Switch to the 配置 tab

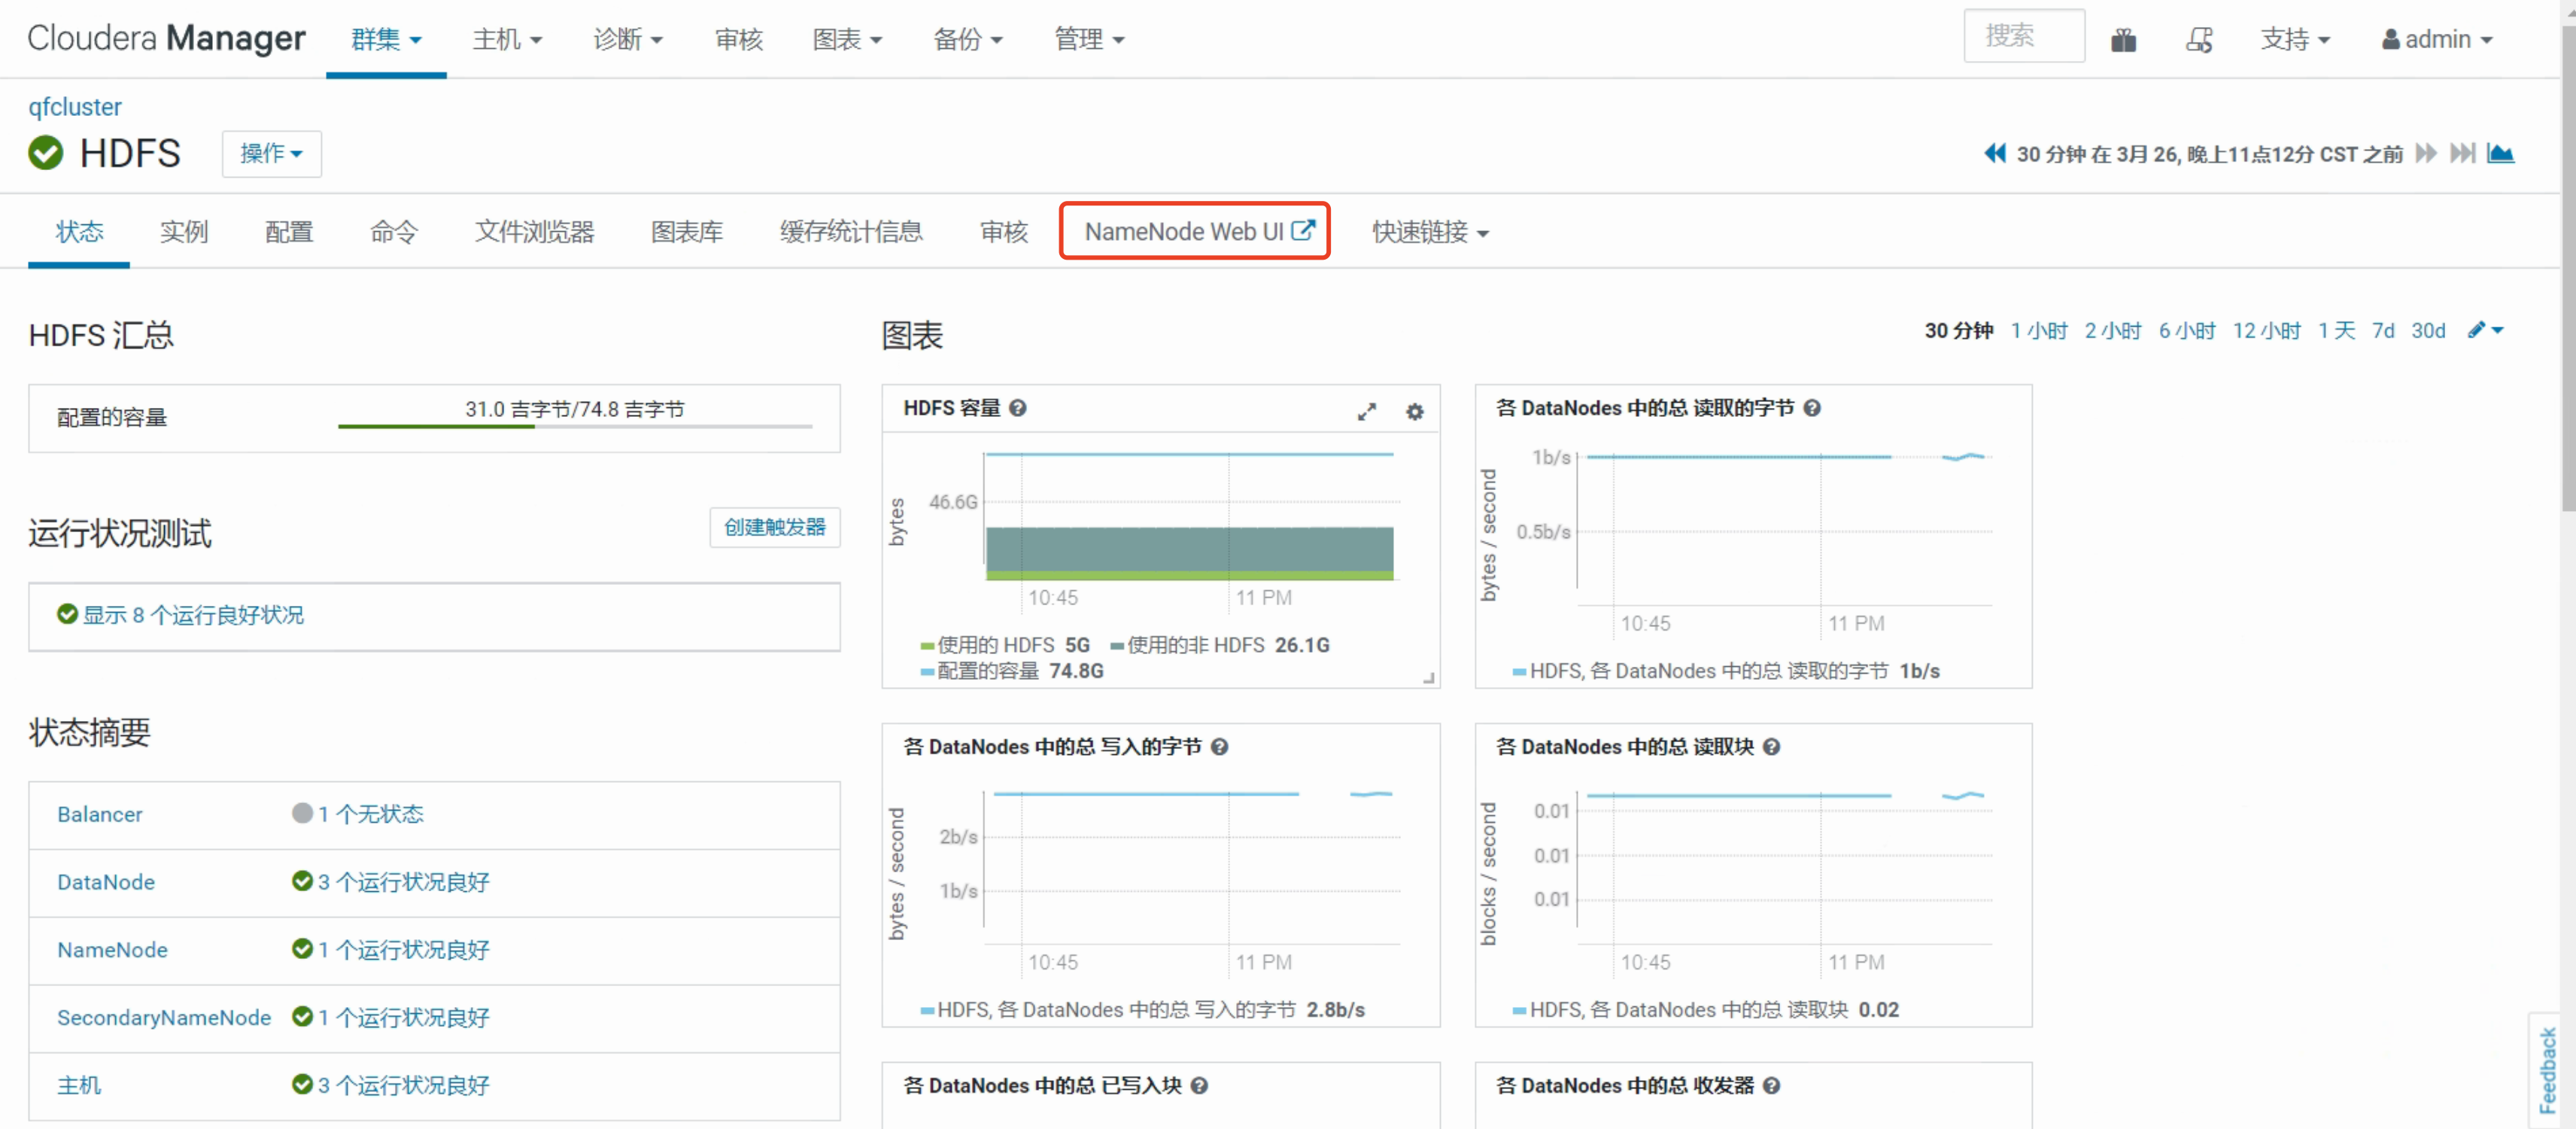point(289,232)
